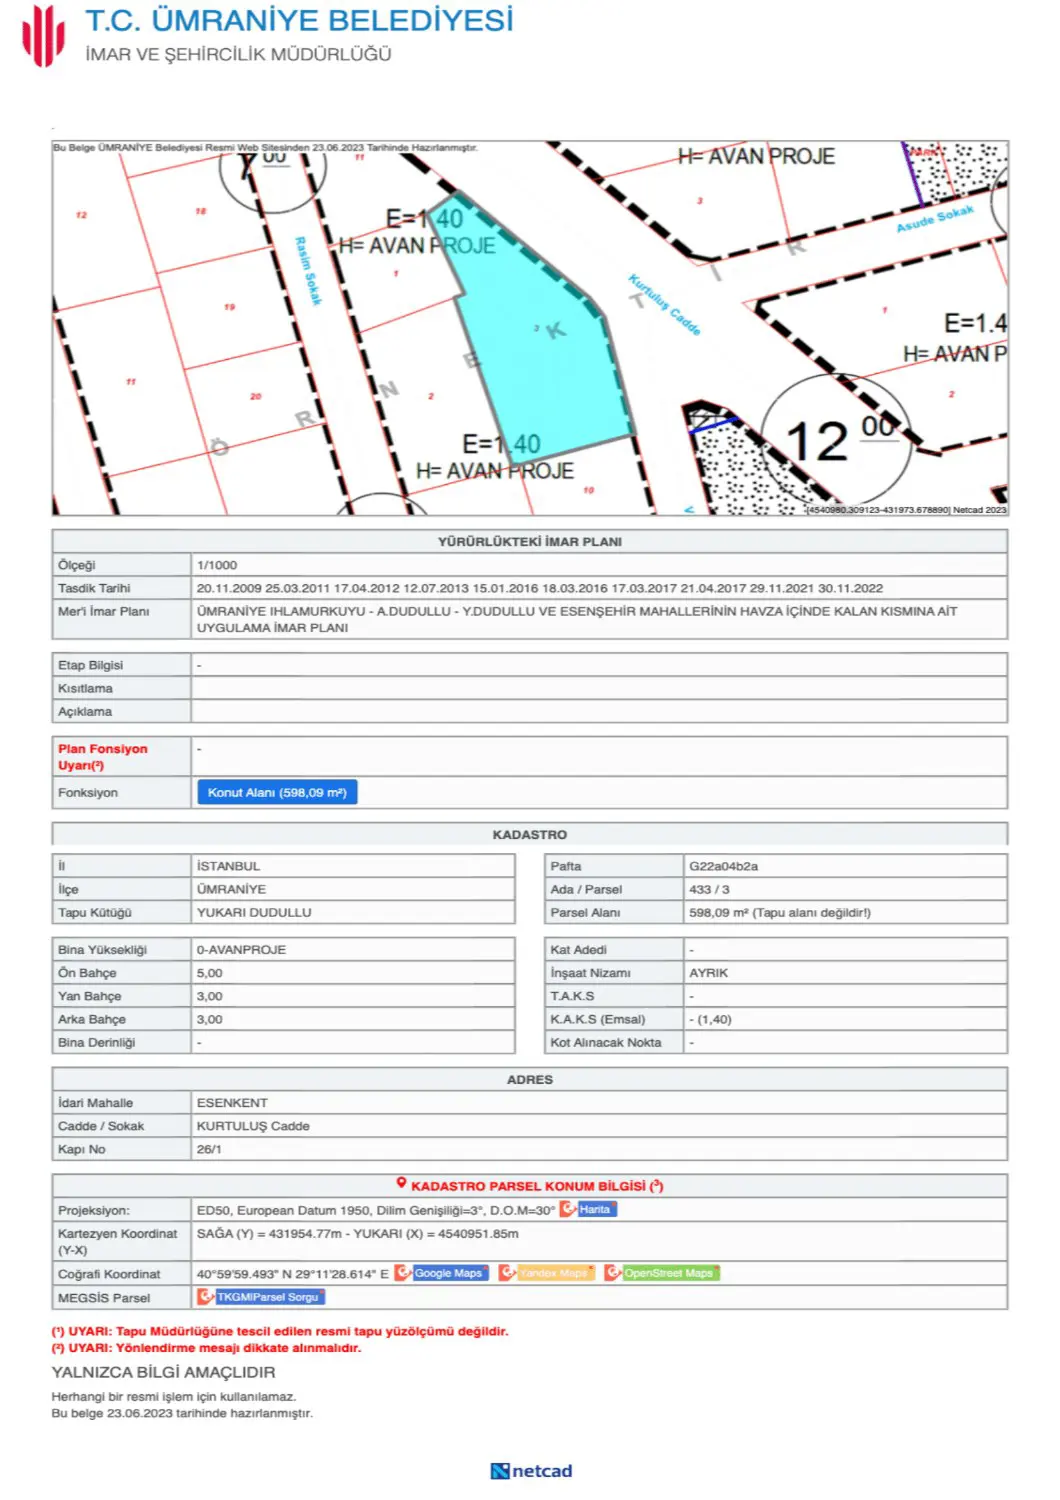
Task: Click the Asude Sokak label on the map
Action: [x=935, y=220]
